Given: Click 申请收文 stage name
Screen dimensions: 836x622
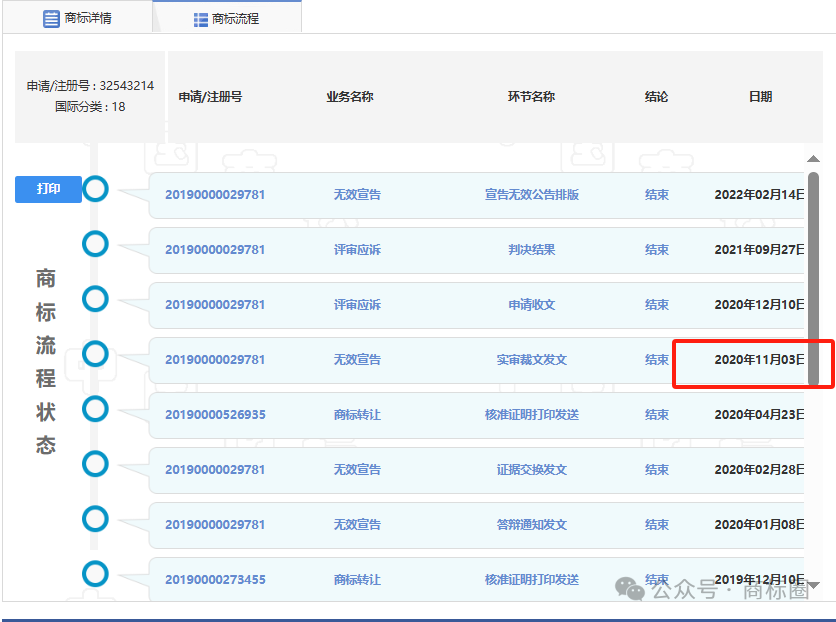Looking at the screenshot, I should coord(532,304).
